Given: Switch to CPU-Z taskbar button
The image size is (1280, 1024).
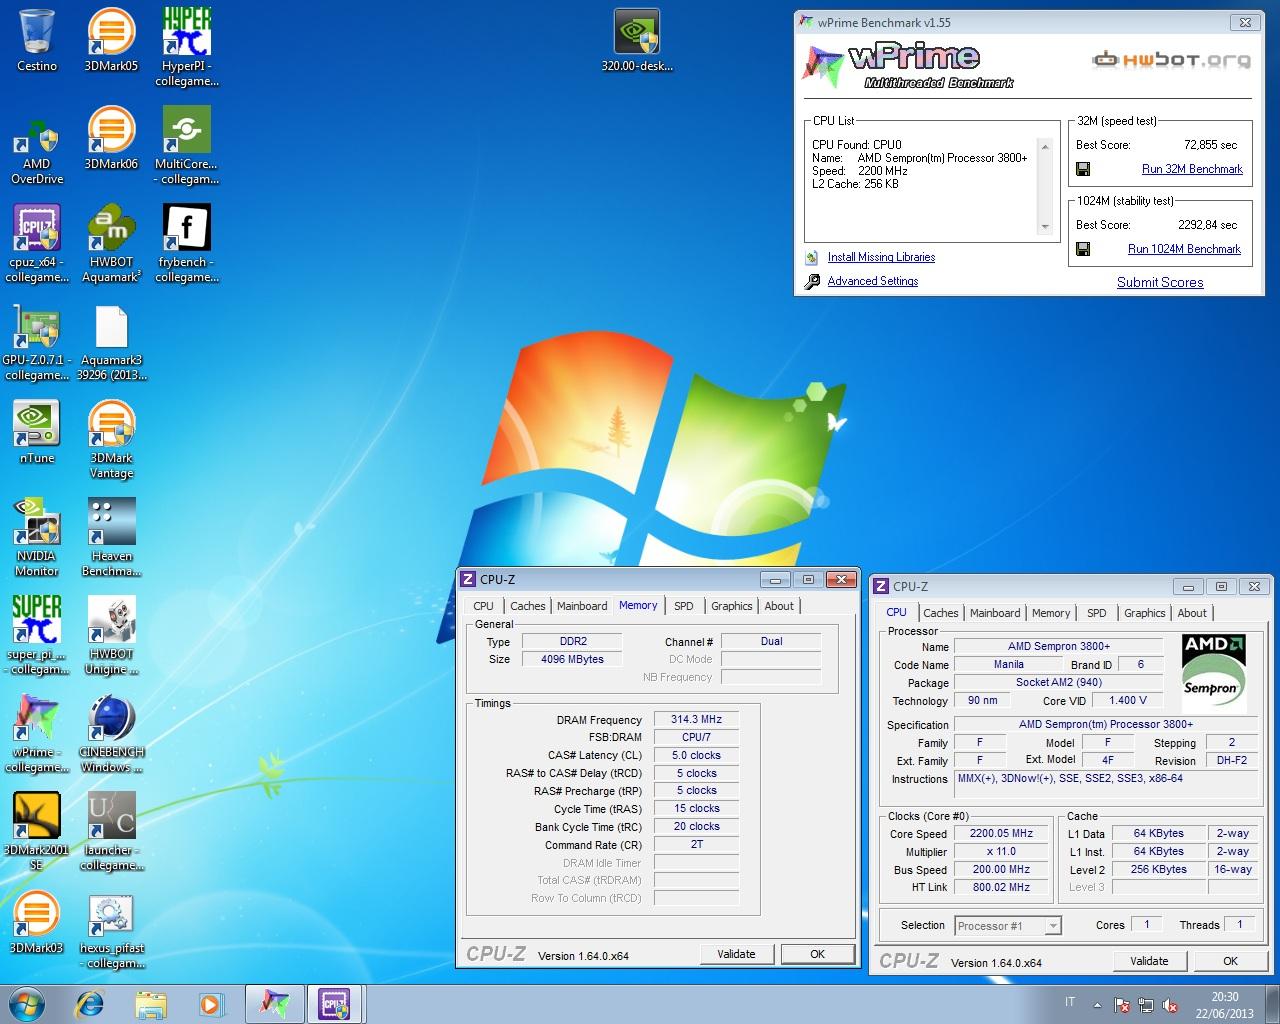Looking at the screenshot, I should [x=335, y=1003].
